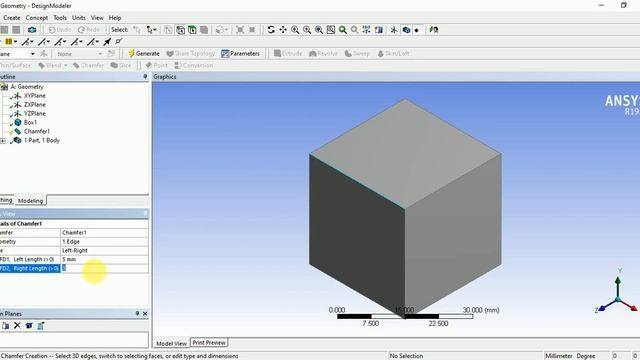Open the Units menu
640x360 pixels.
[x=79, y=18]
